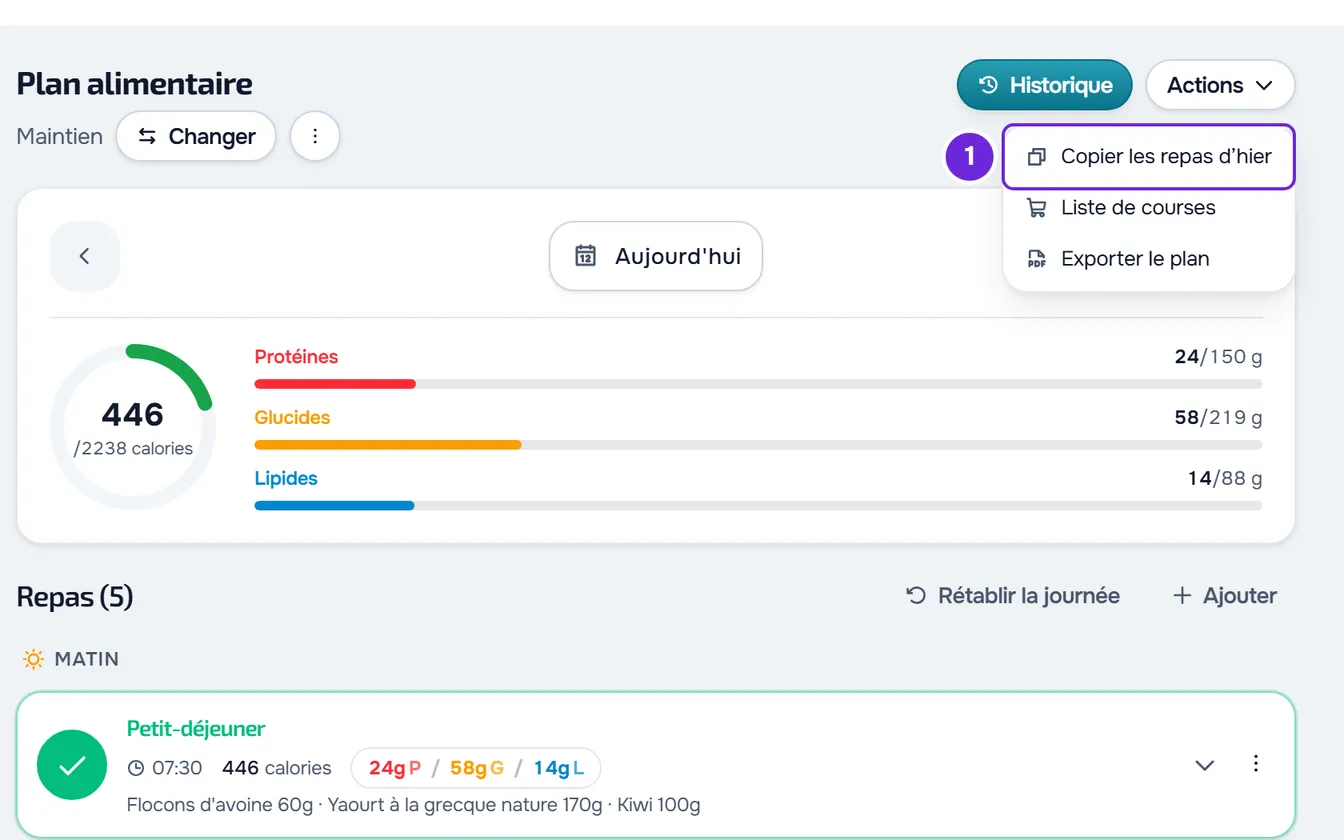
Task: Click the Maintien plan label
Action: 60,136
